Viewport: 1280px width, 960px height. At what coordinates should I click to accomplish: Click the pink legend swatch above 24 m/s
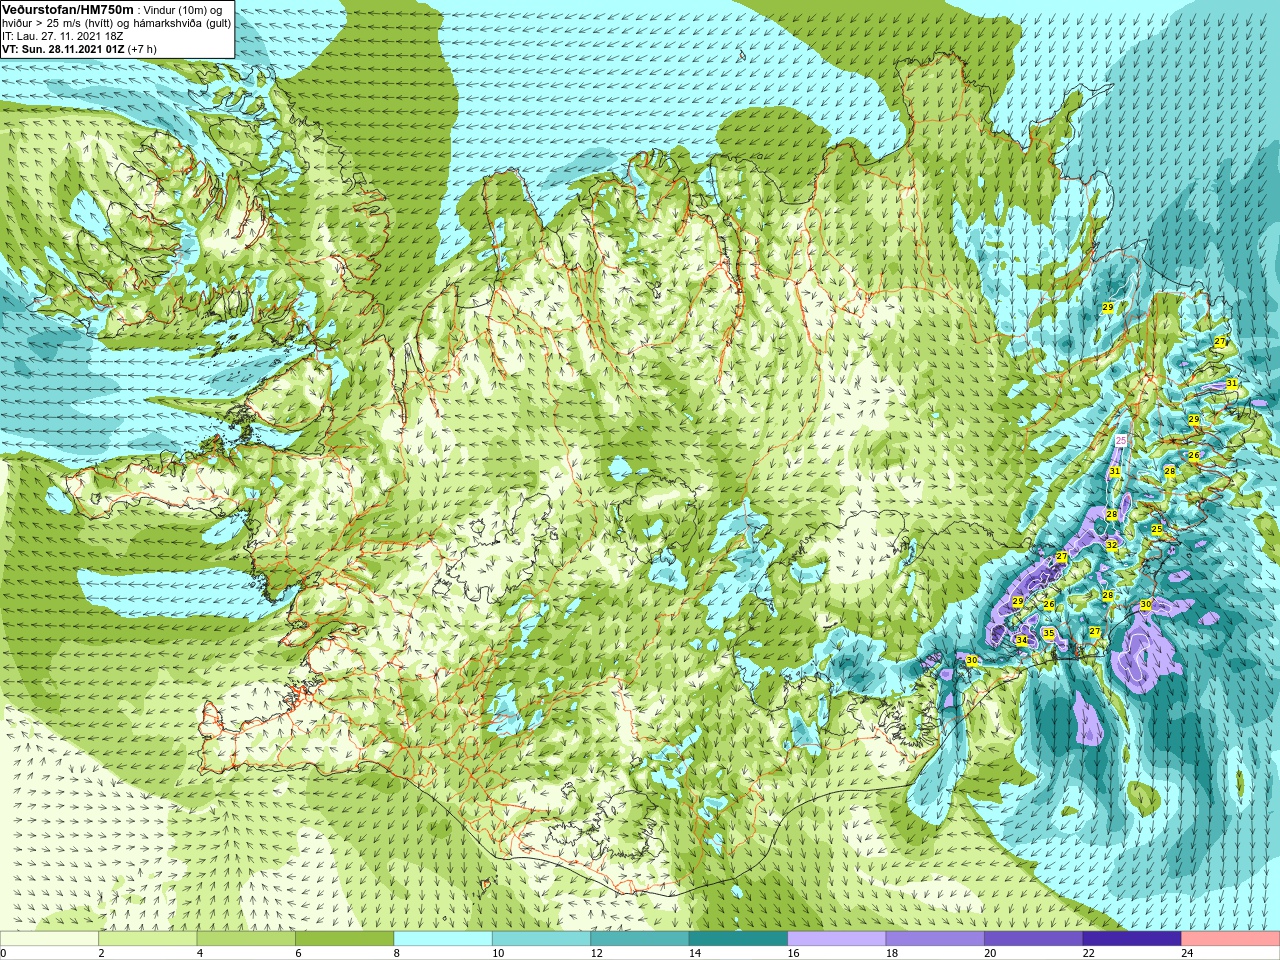coord(1231,939)
